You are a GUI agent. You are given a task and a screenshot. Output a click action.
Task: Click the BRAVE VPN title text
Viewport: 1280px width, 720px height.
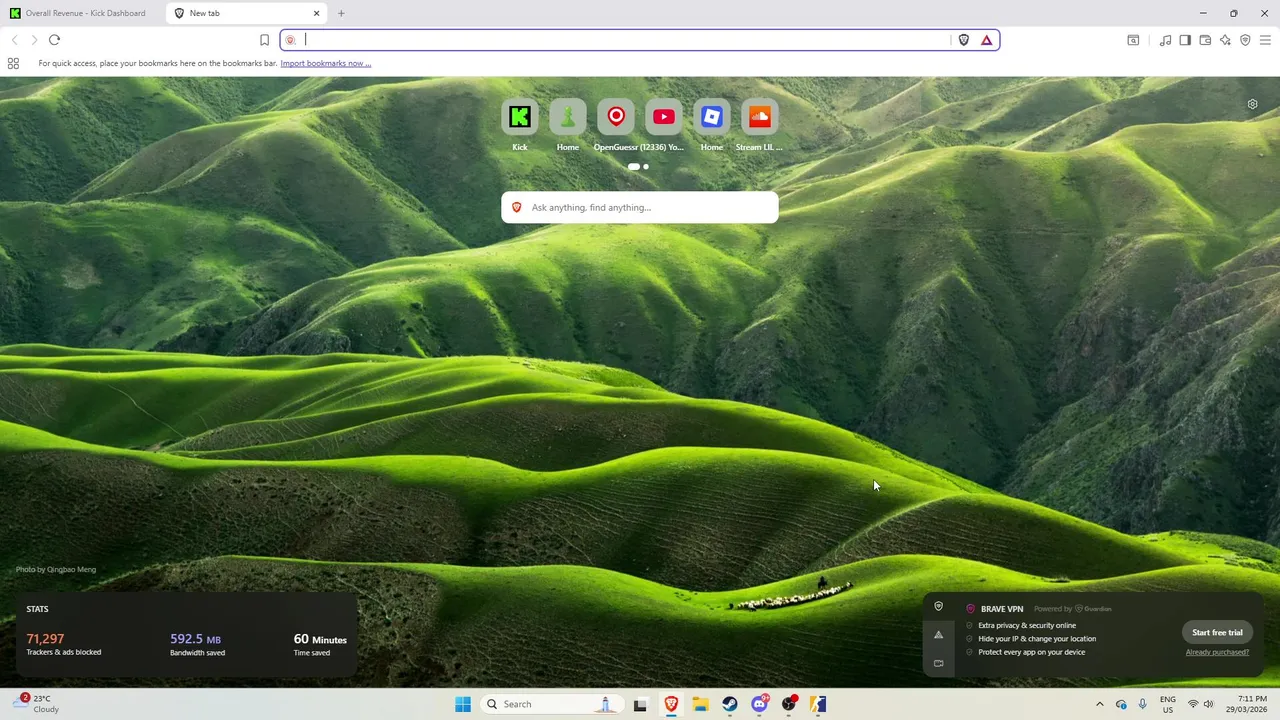pos(1002,609)
